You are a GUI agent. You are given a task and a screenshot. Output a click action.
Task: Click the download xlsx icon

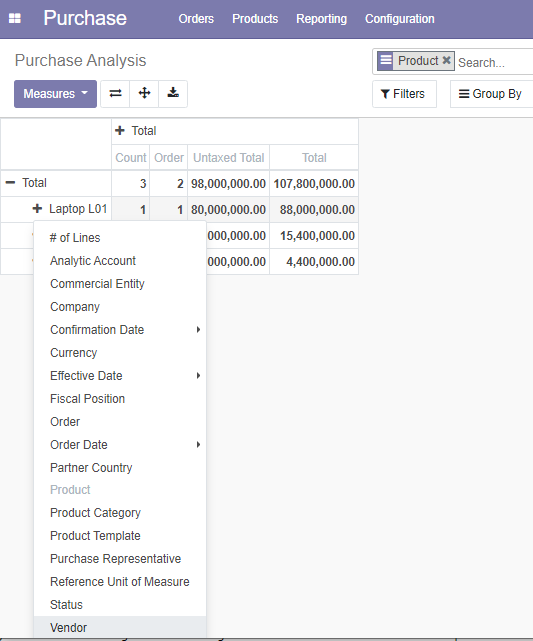point(173,94)
